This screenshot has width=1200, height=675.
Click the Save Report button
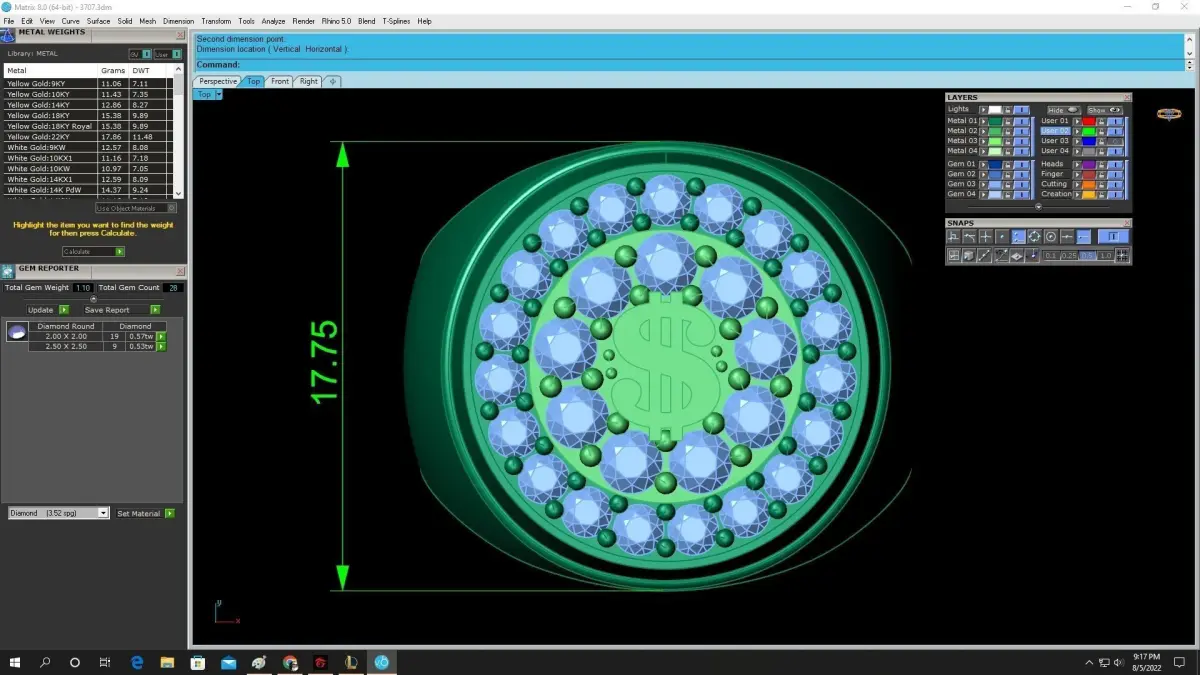(x=122, y=310)
